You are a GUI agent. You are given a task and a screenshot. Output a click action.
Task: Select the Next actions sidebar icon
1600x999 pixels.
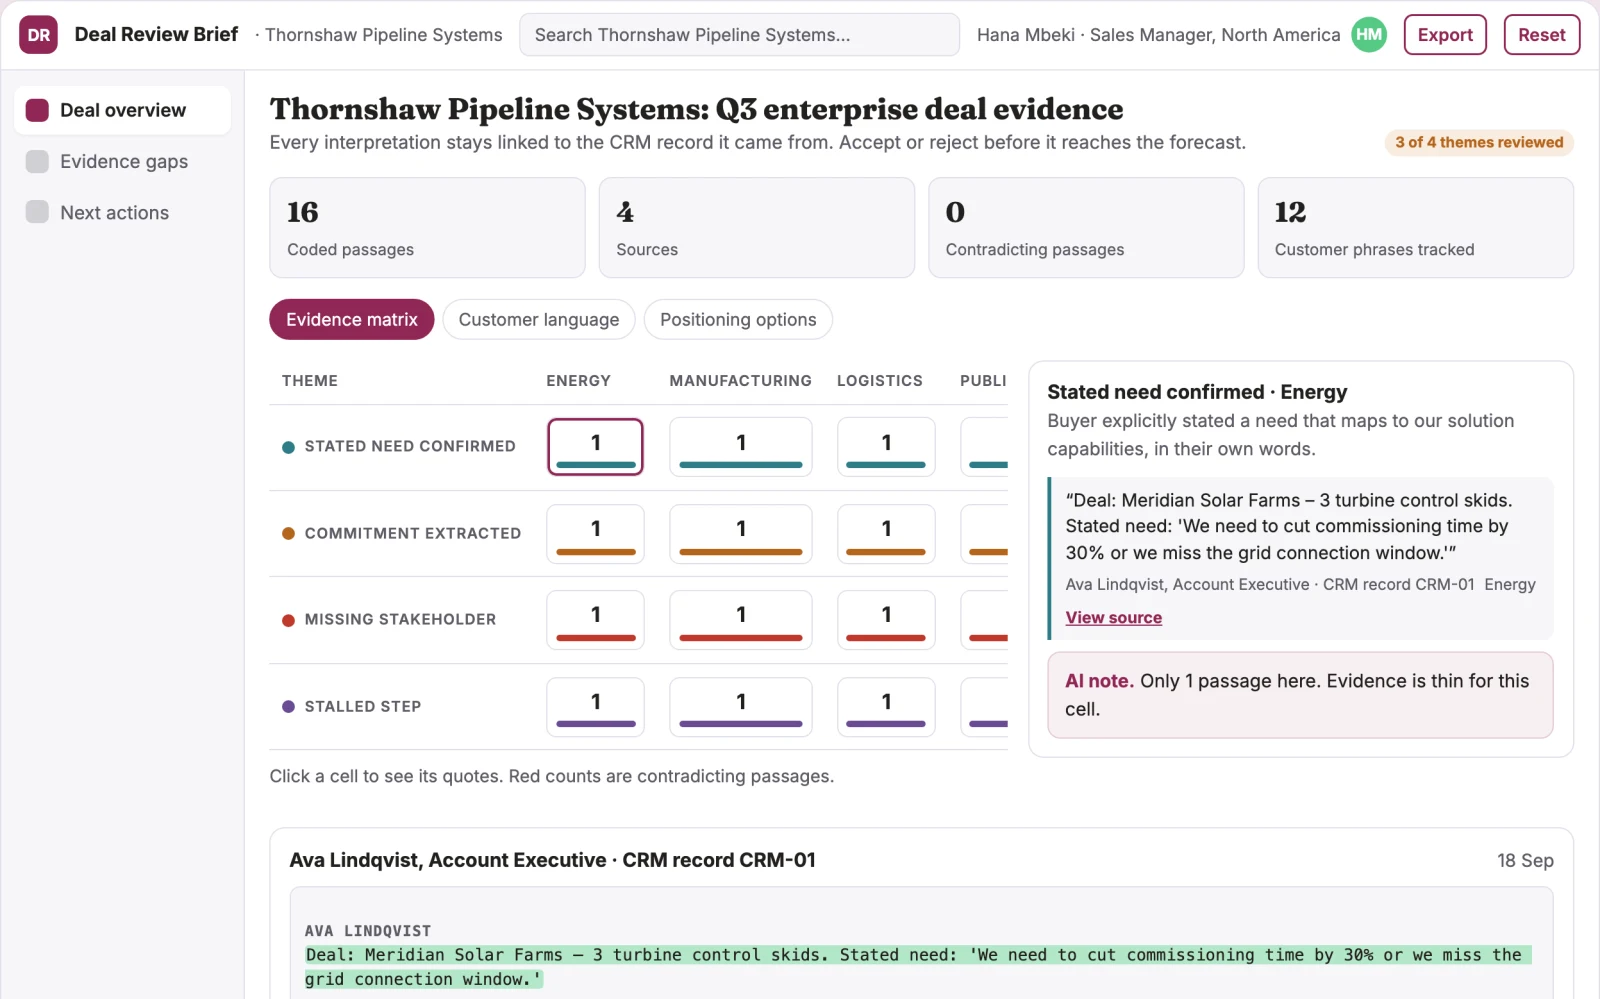pyautogui.click(x=37, y=212)
